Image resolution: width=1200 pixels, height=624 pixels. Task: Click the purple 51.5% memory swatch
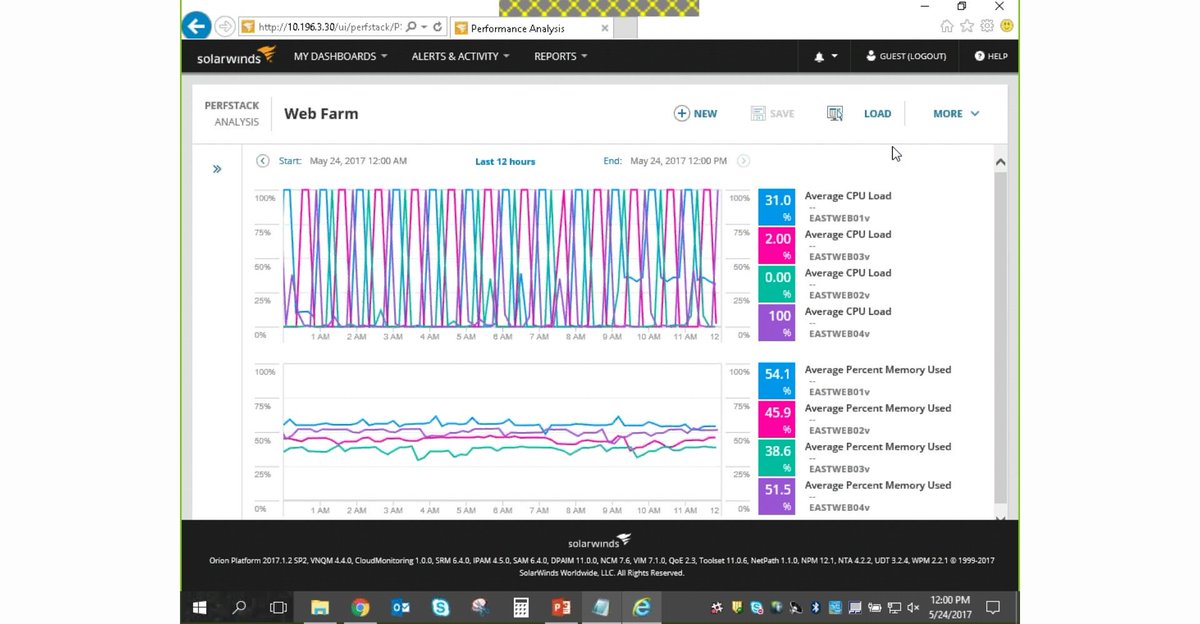tap(777, 496)
